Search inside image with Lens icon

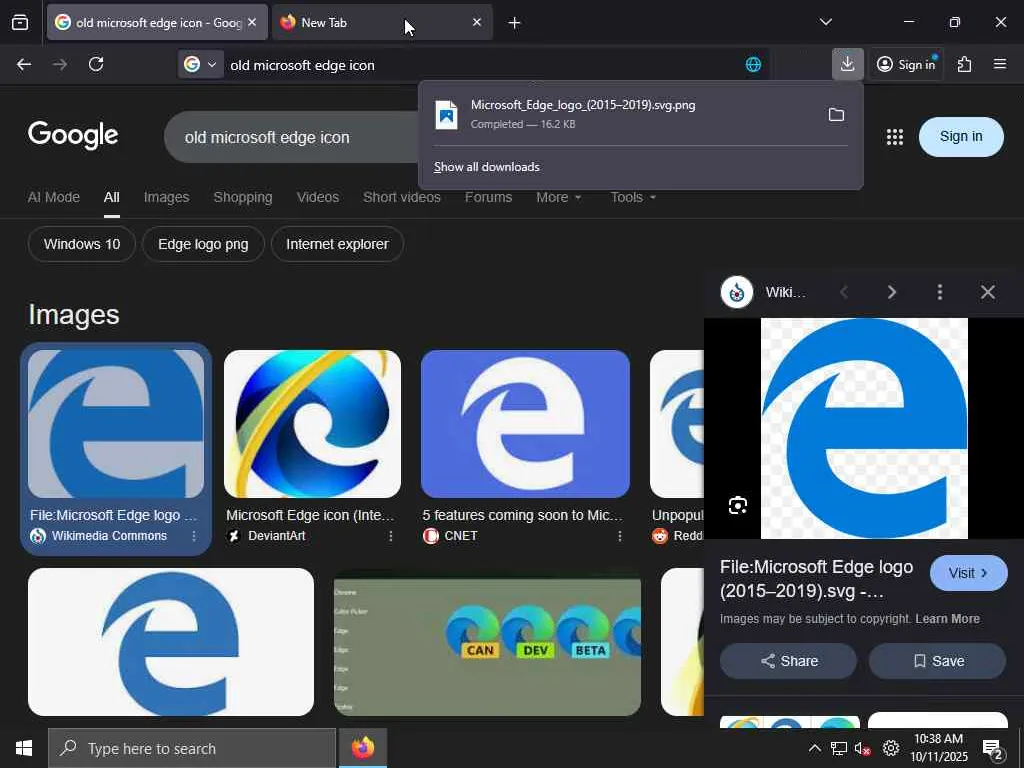(738, 505)
